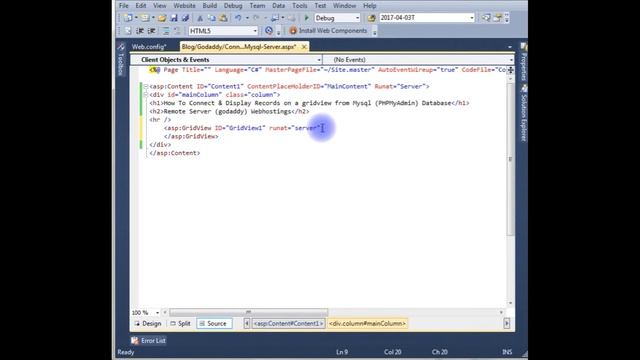
Task: Switch to Design view
Action: (x=148, y=324)
